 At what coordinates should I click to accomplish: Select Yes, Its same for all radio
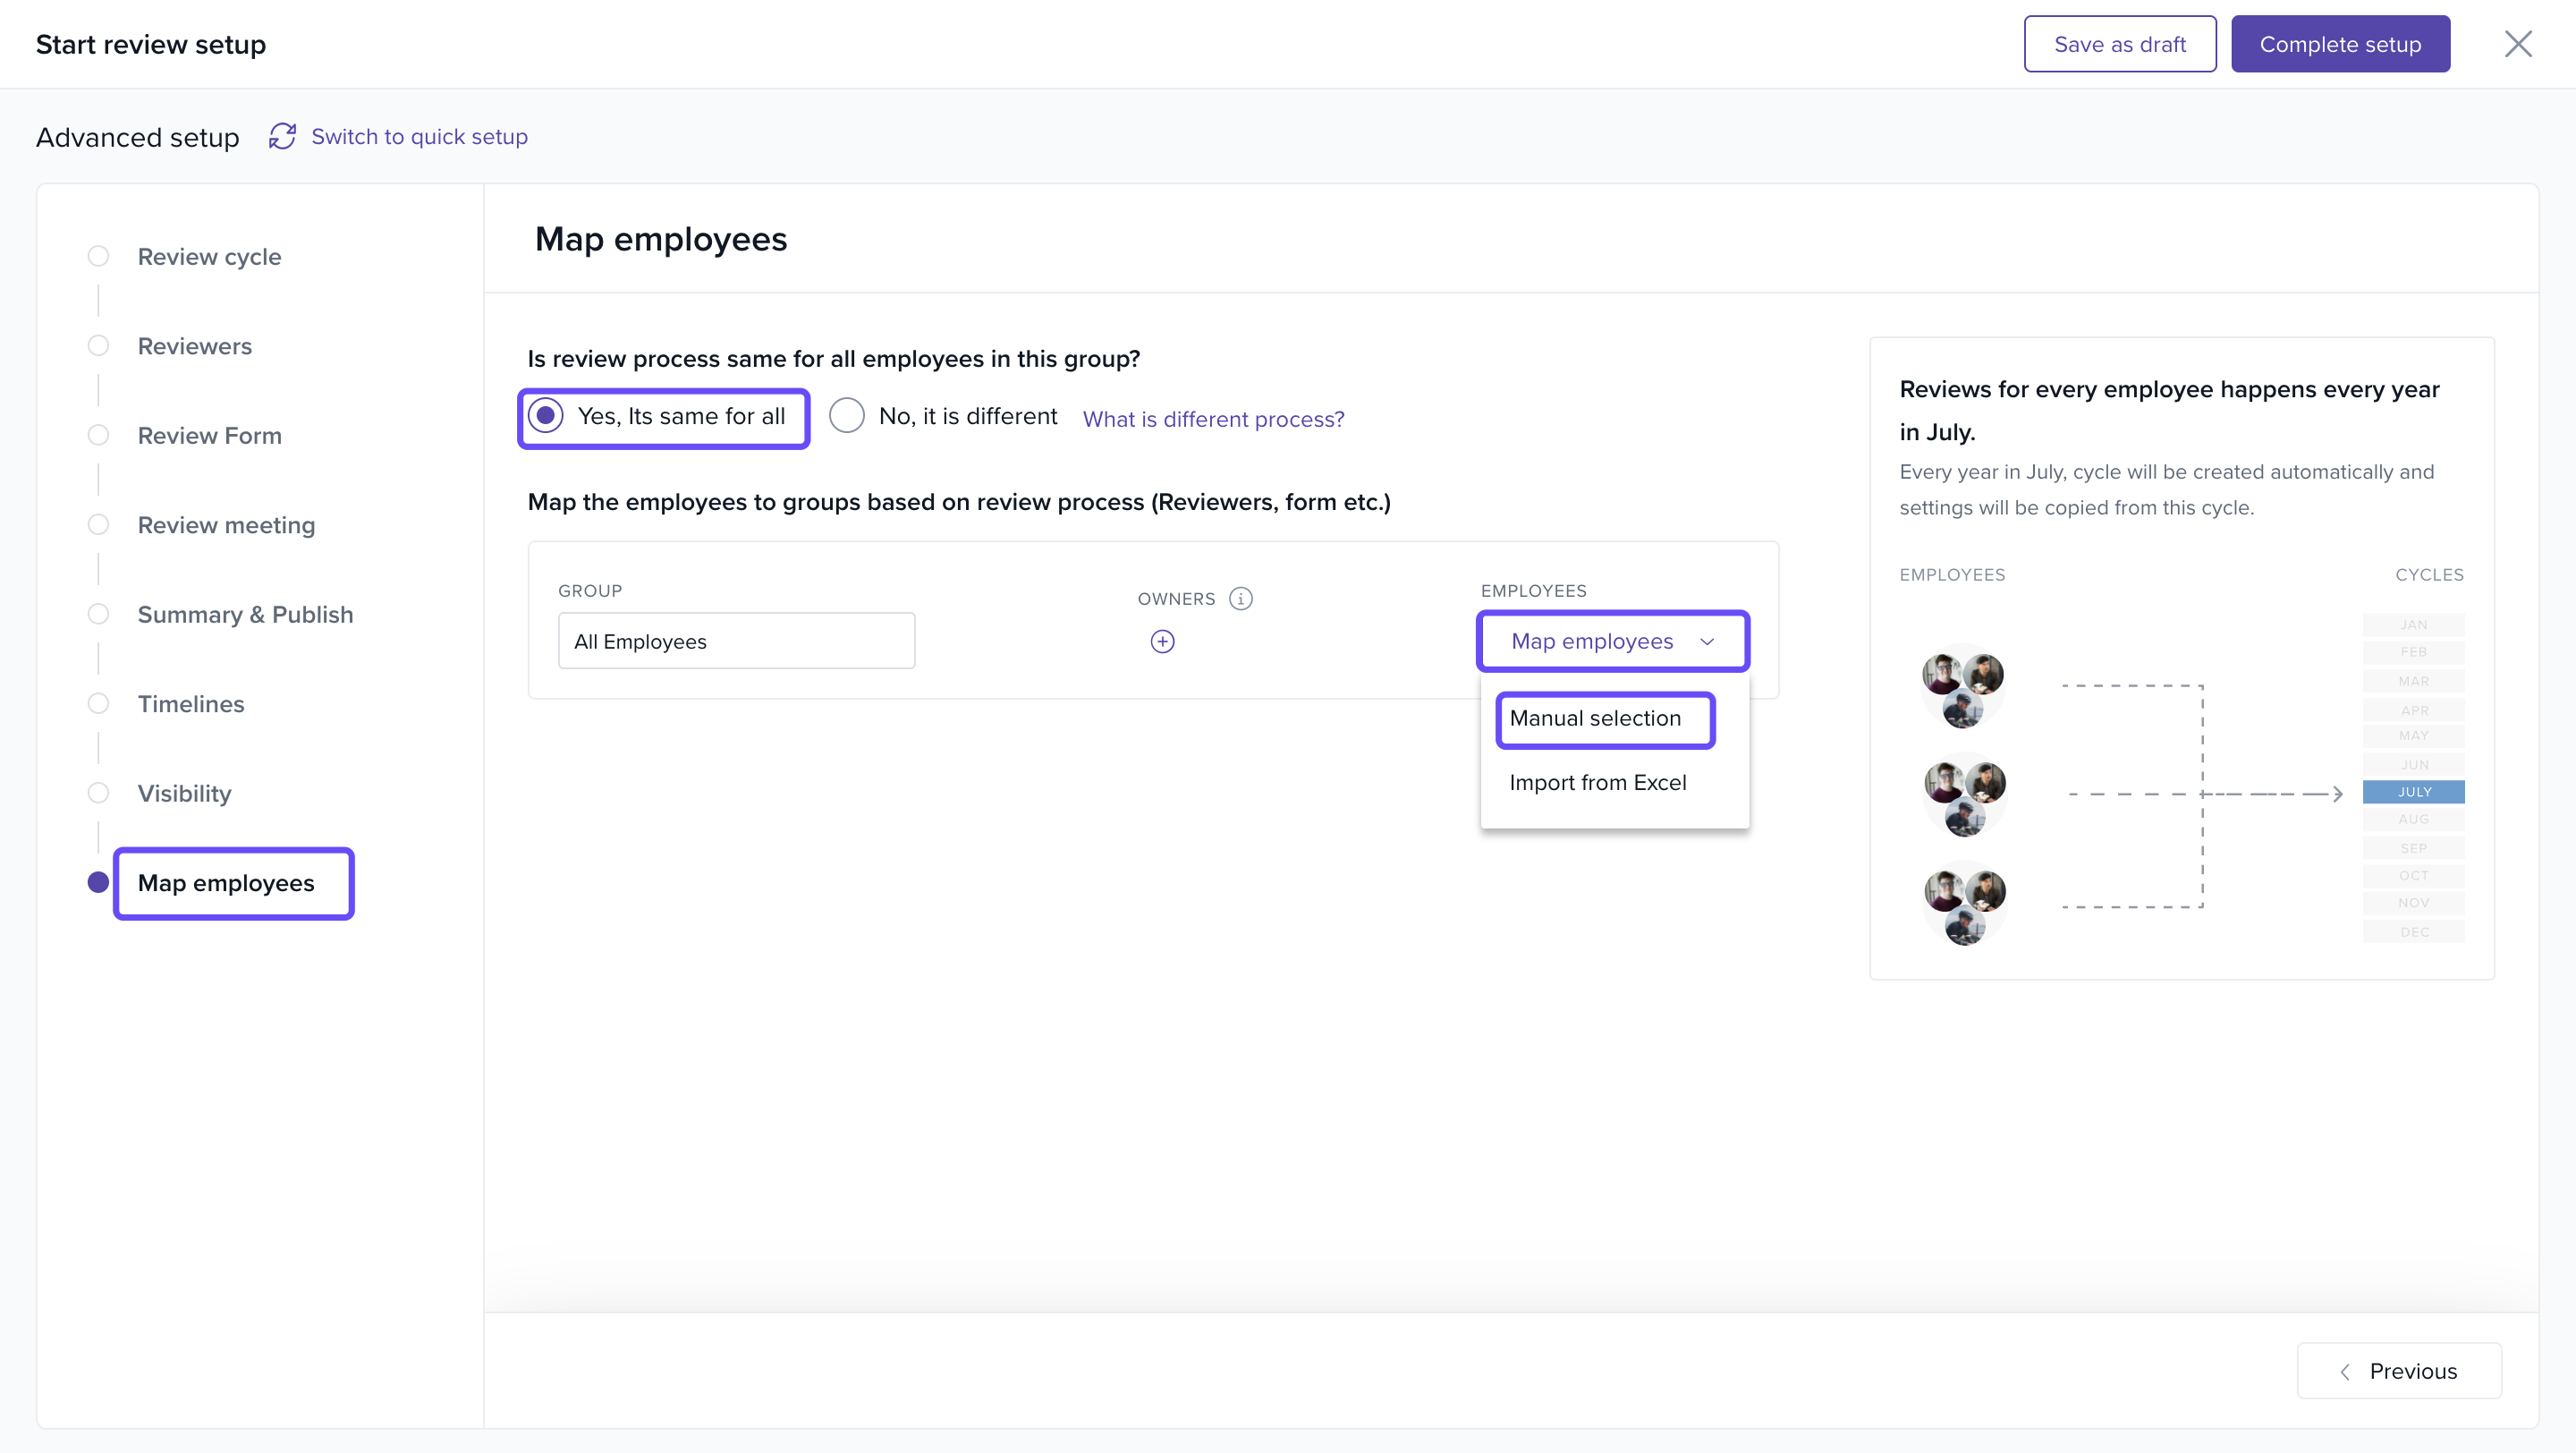(546, 416)
